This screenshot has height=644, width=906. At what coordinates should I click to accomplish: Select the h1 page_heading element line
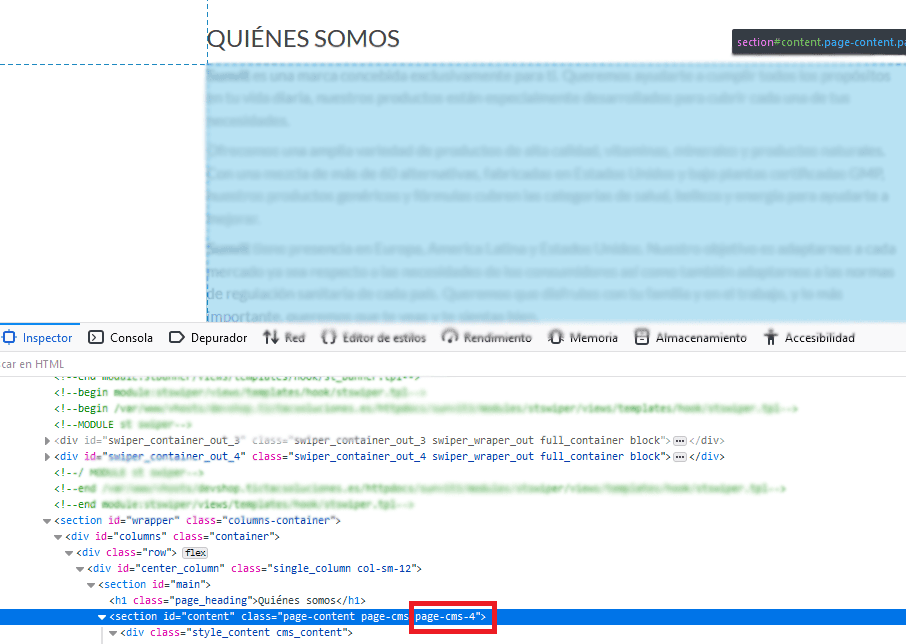pos(237,601)
